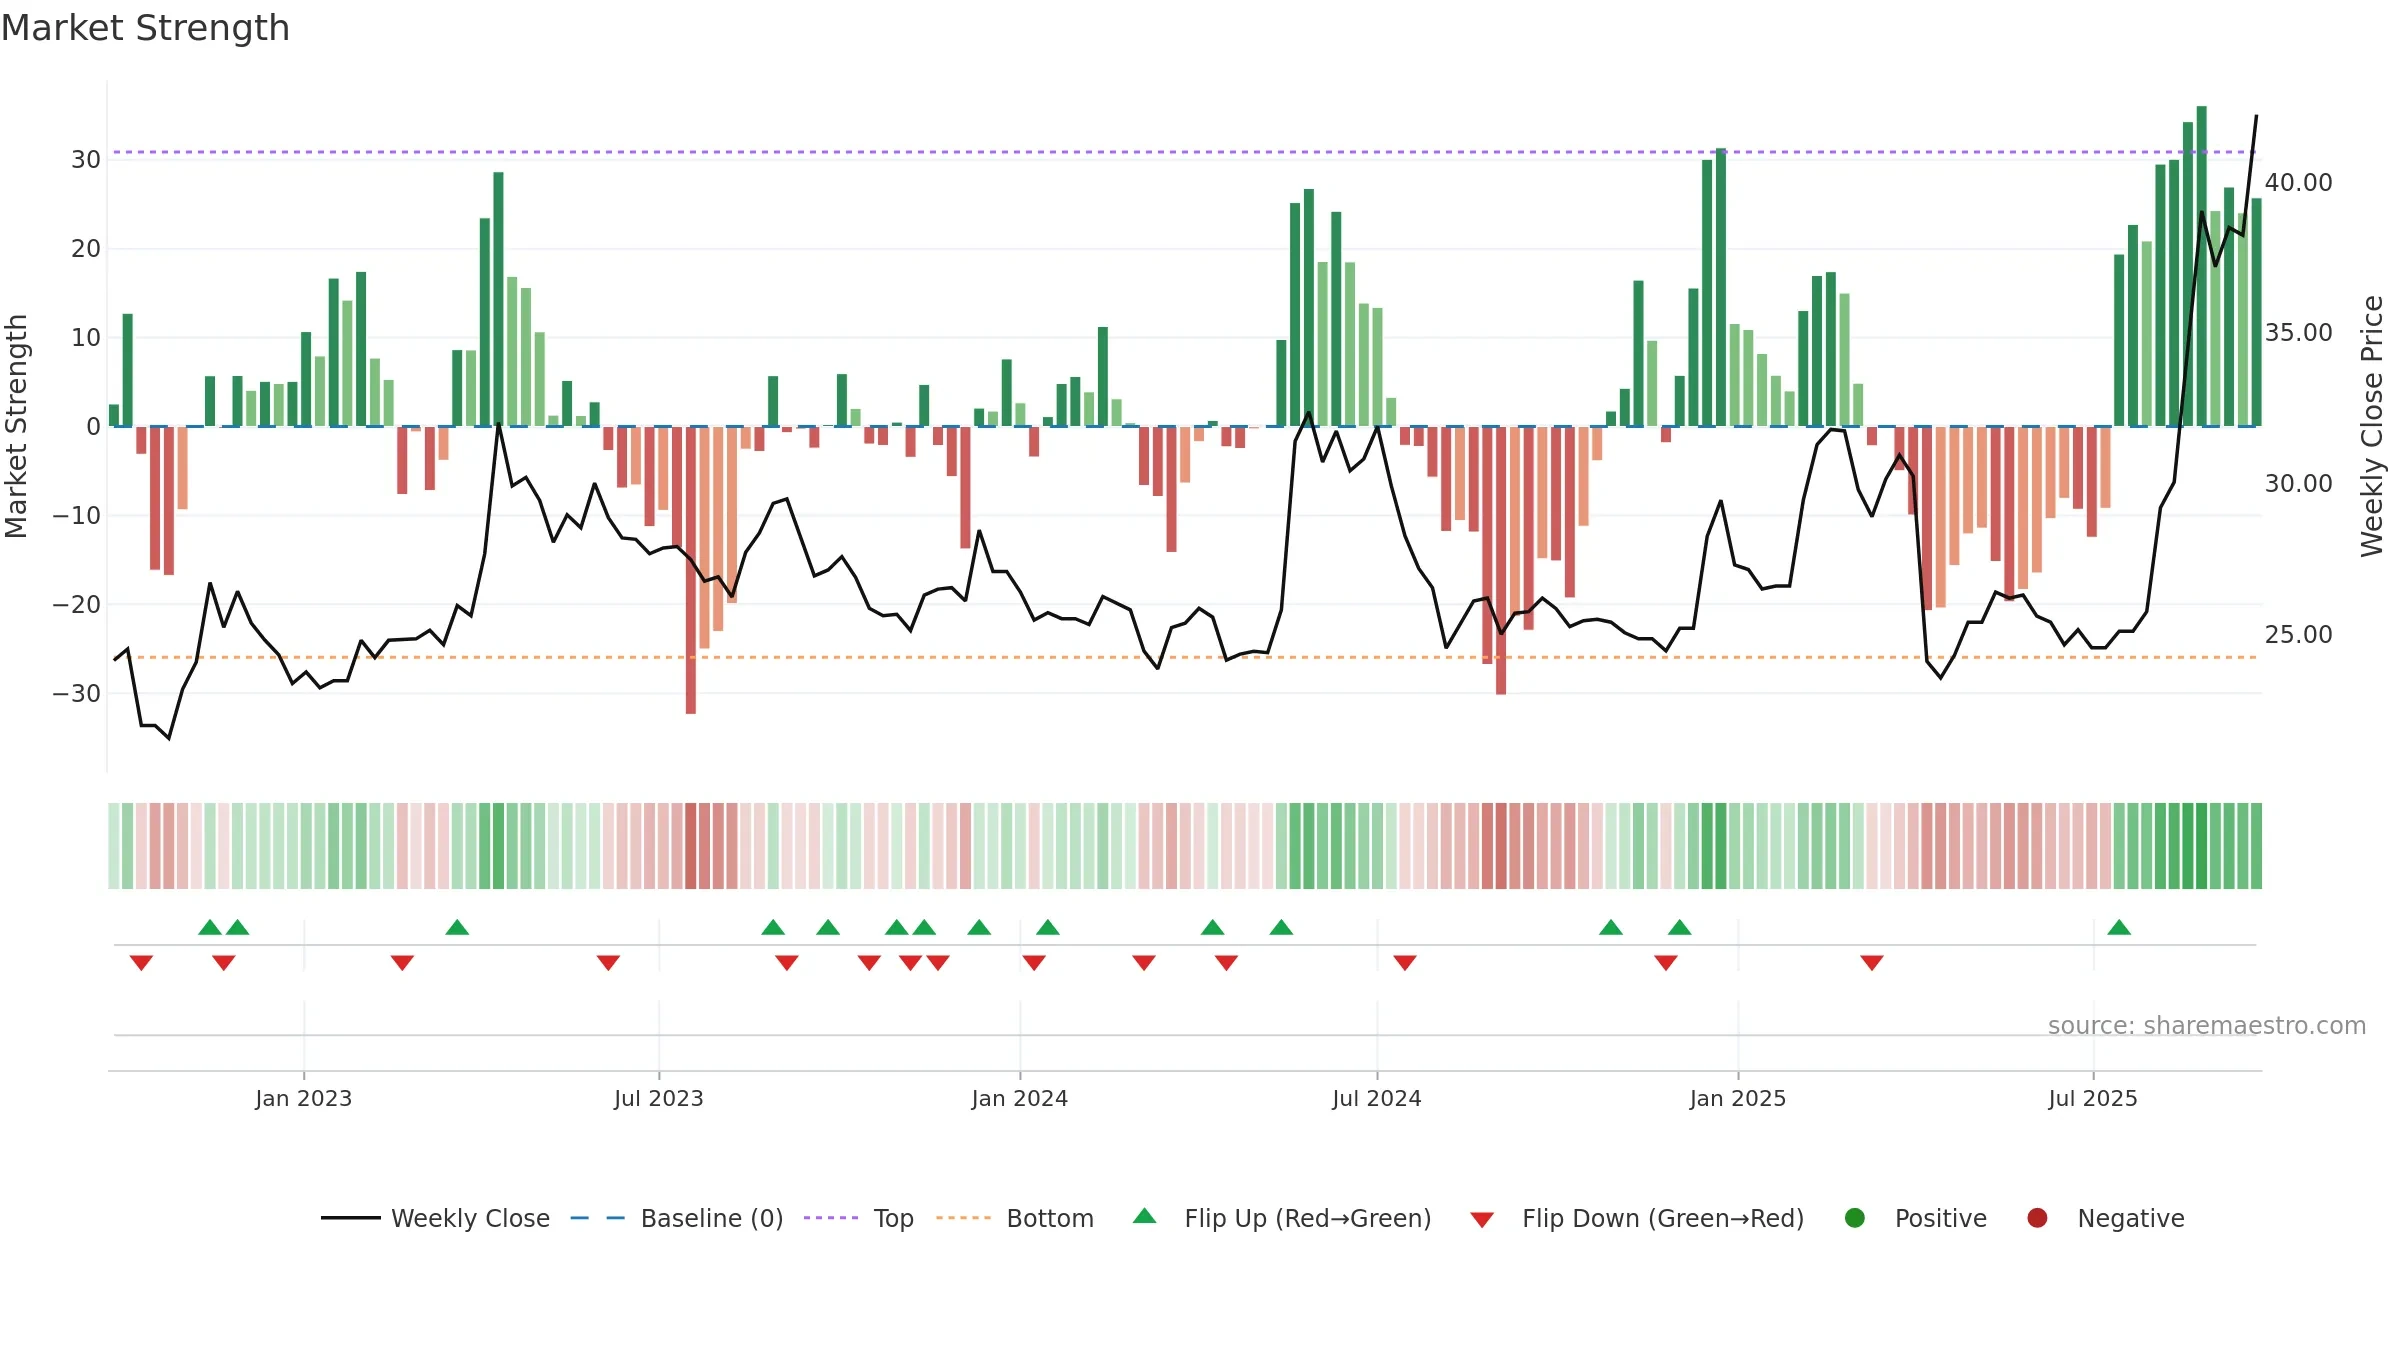Image resolution: width=2400 pixels, height=1350 pixels.
Task: Click the red Negative legend dot
Action: tap(2037, 1218)
